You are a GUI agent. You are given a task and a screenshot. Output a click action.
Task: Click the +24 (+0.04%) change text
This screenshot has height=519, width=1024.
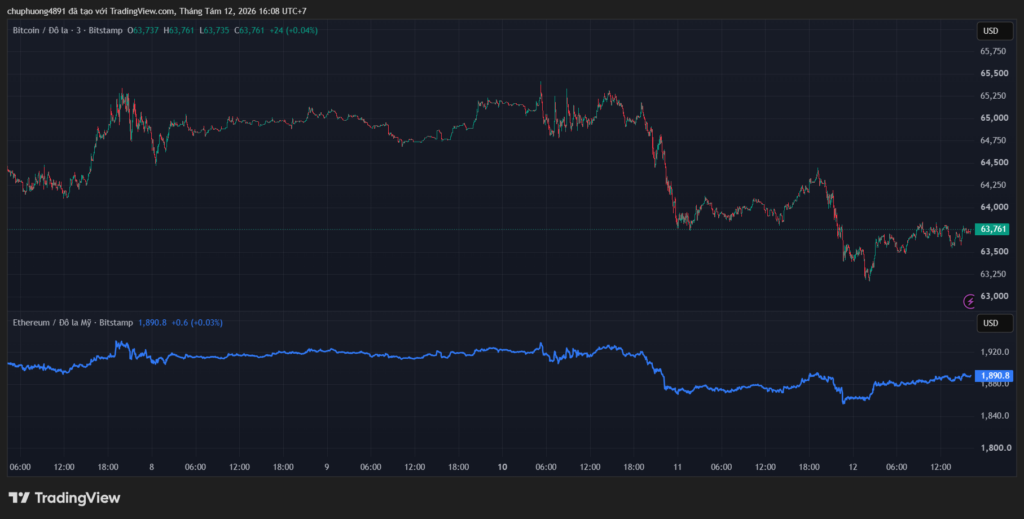[293, 31]
